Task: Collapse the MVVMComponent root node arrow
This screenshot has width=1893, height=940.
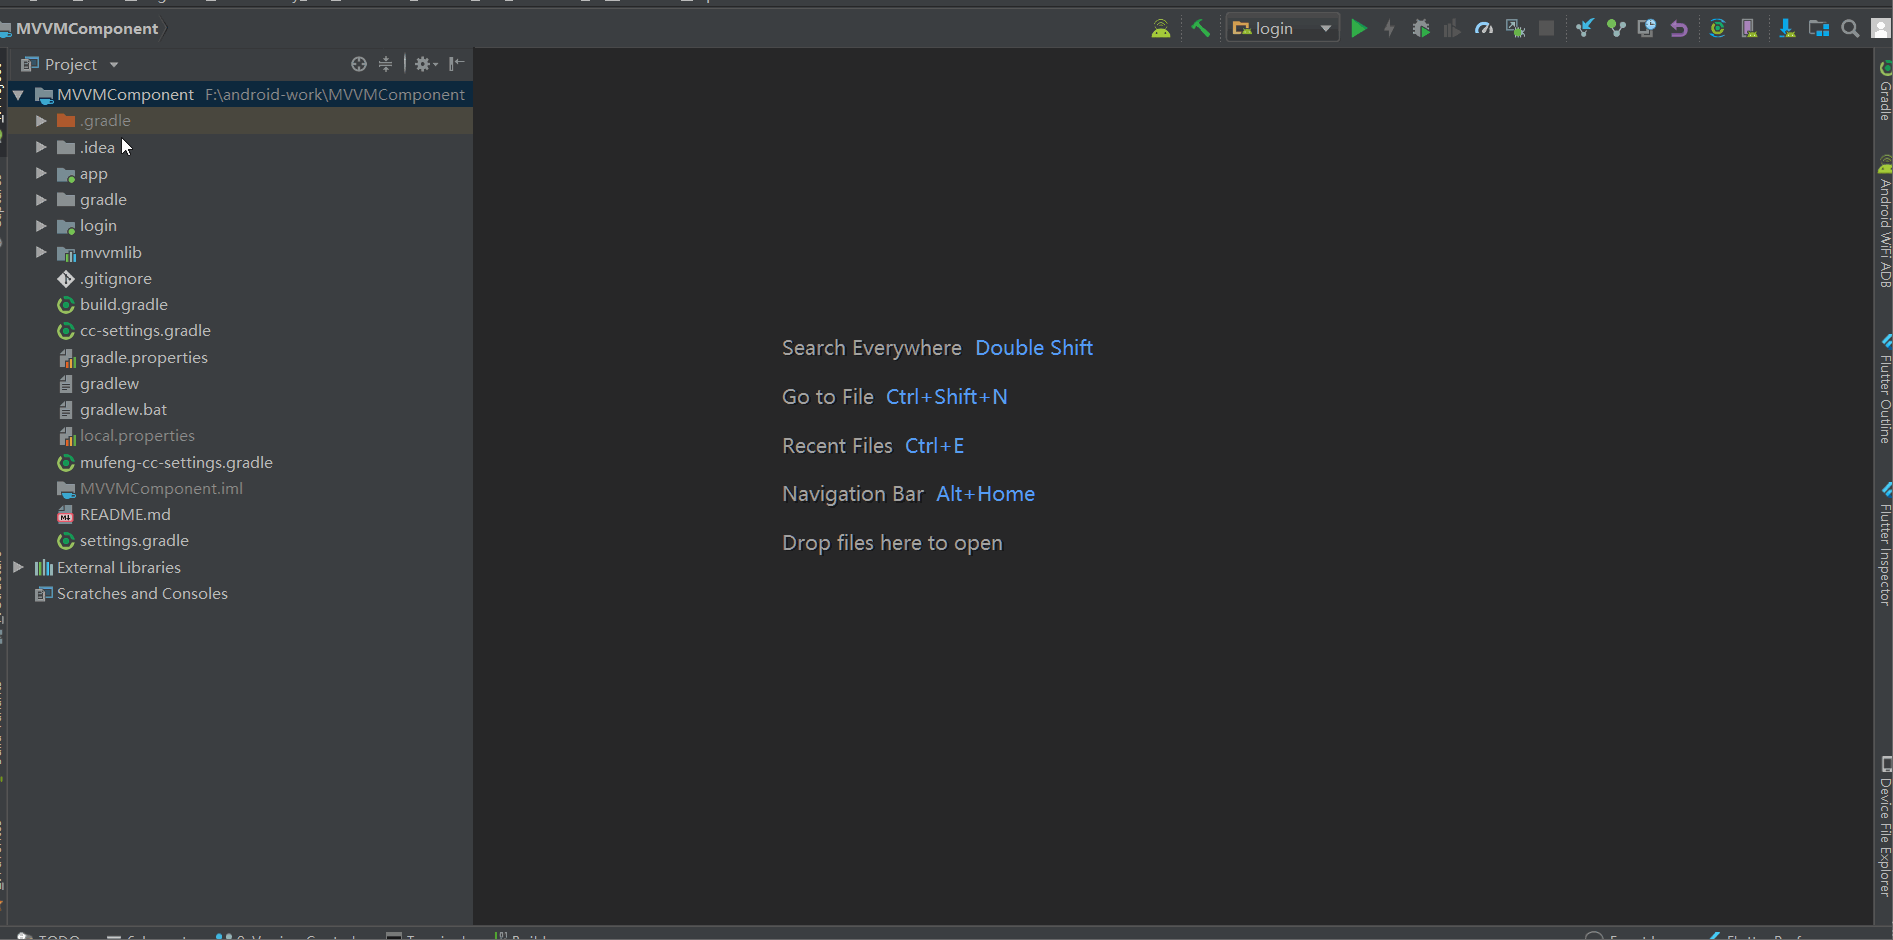Action: coord(18,95)
